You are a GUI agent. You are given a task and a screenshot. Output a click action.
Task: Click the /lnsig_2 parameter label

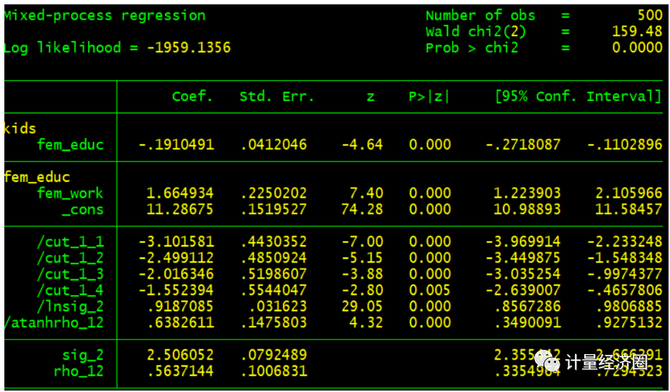(70, 307)
